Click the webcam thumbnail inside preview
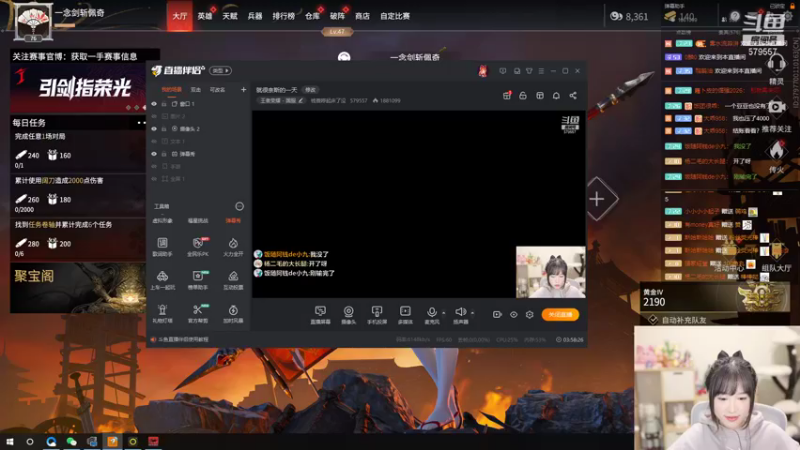The height and width of the screenshot is (450, 800). click(x=551, y=272)
